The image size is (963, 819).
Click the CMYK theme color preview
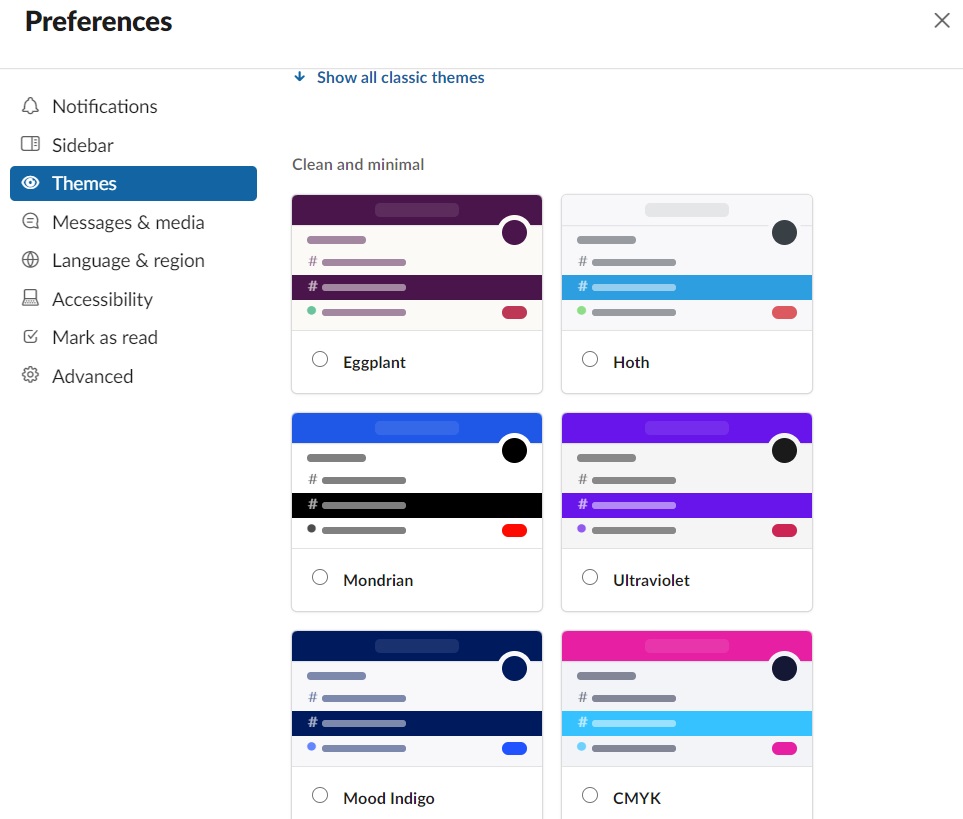click(x=687, y=699)
